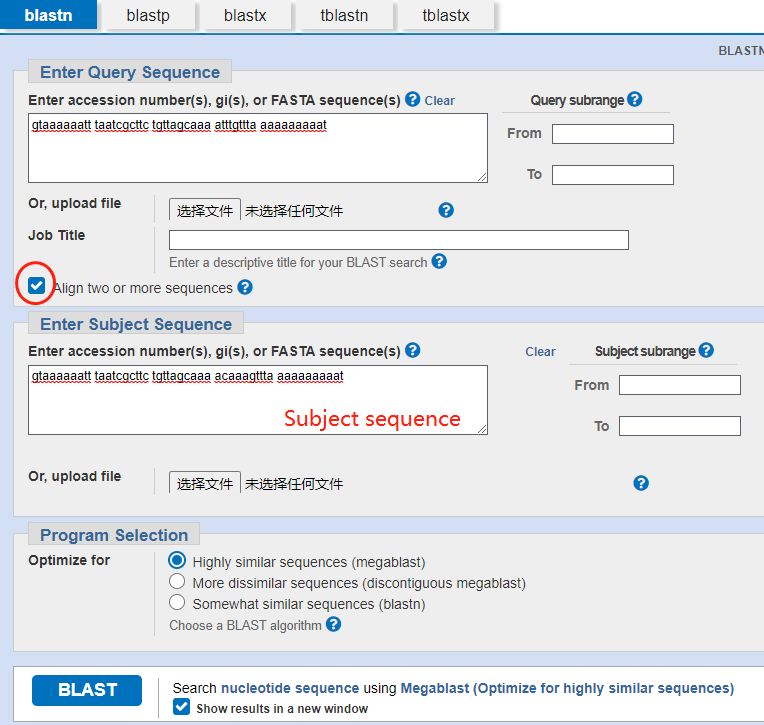764x725 pixels.
Task: Open help icon for Align two or more sequences
Action: click(245, 287)
